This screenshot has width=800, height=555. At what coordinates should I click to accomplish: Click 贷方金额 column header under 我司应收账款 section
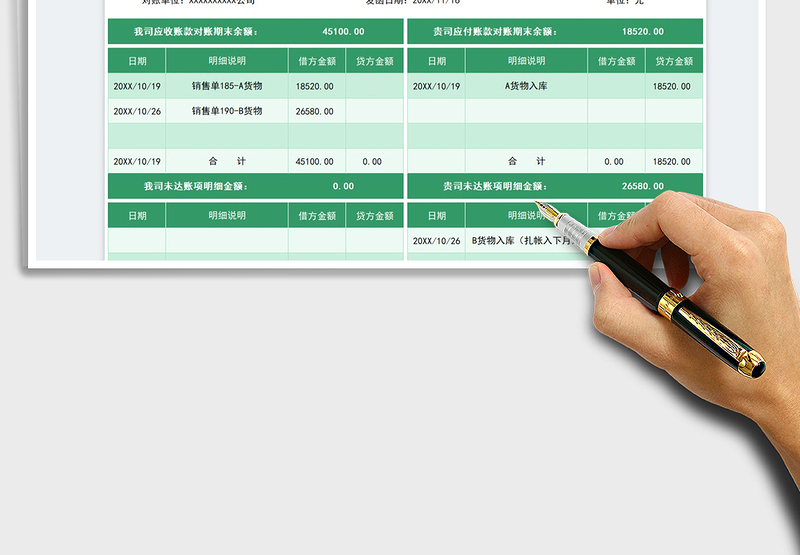point(374,61)
